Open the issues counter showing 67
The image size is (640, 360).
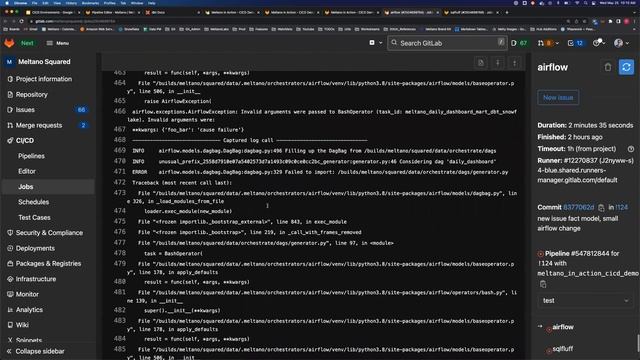click(x=519, y=43)
